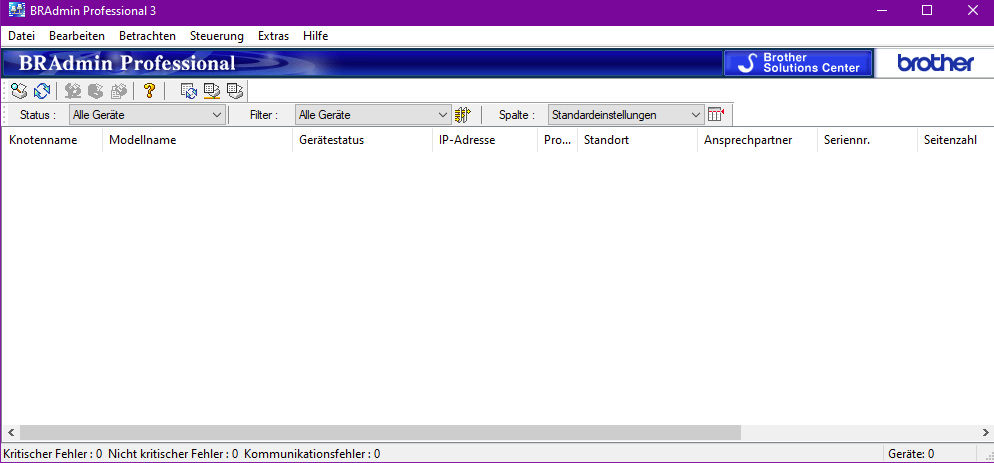
Task: Click right arrow of horizontal scrollbar
Action: click(984, 433)
